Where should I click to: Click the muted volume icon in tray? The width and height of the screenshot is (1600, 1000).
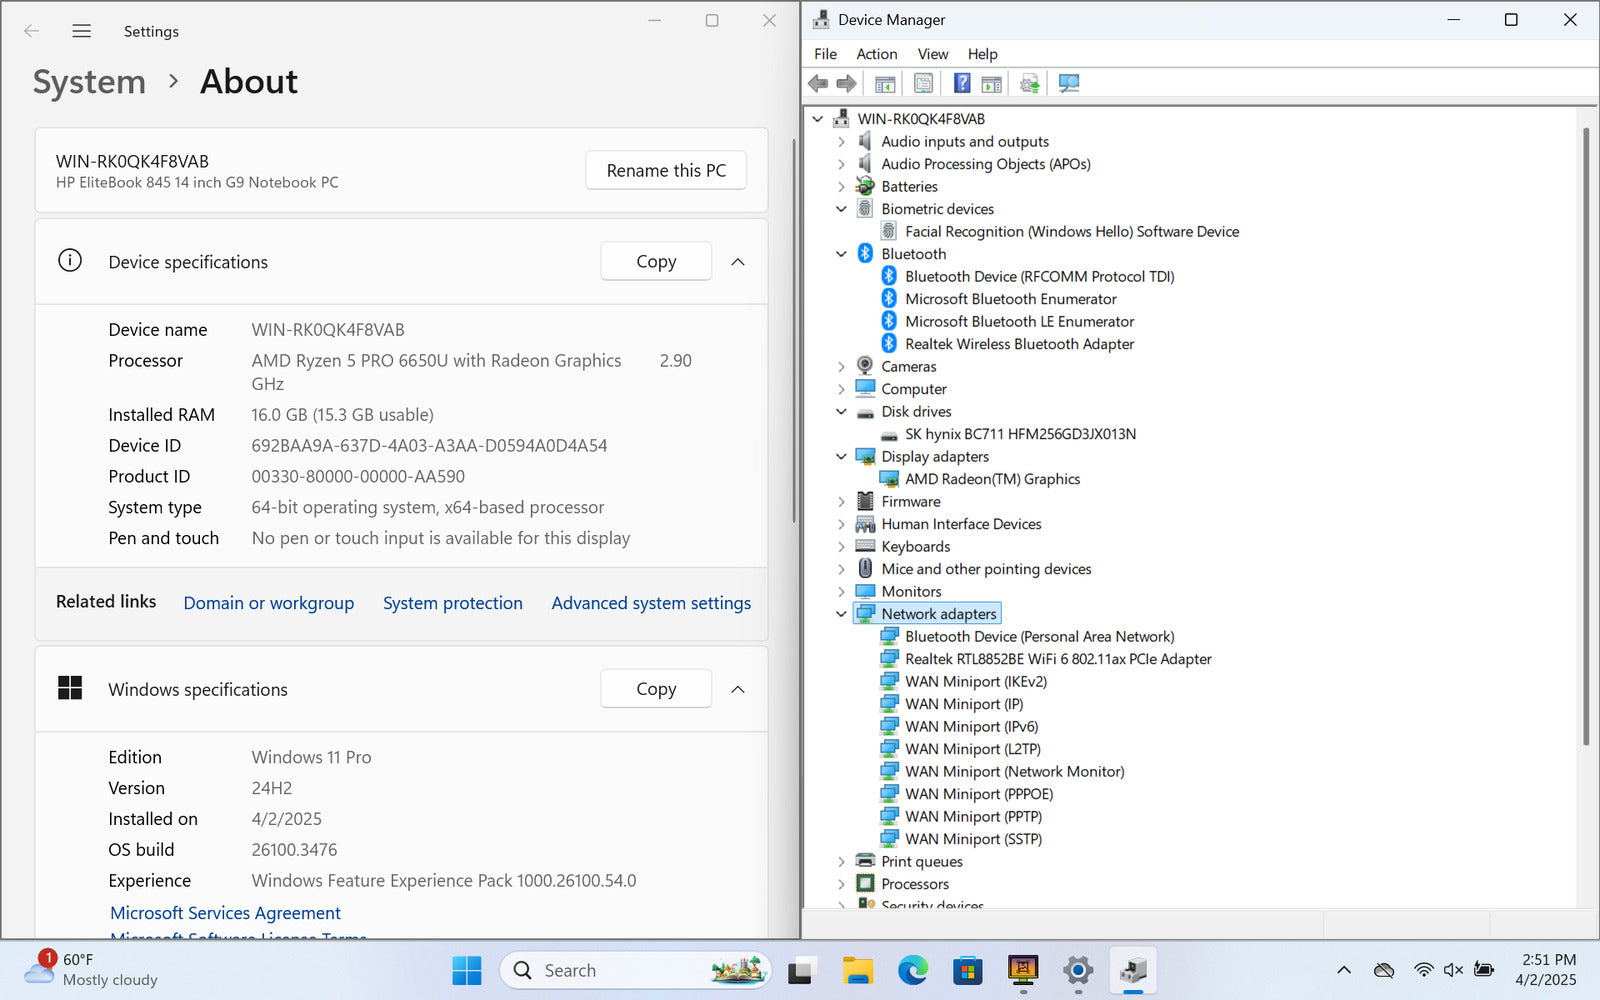tap(1453, 970)
